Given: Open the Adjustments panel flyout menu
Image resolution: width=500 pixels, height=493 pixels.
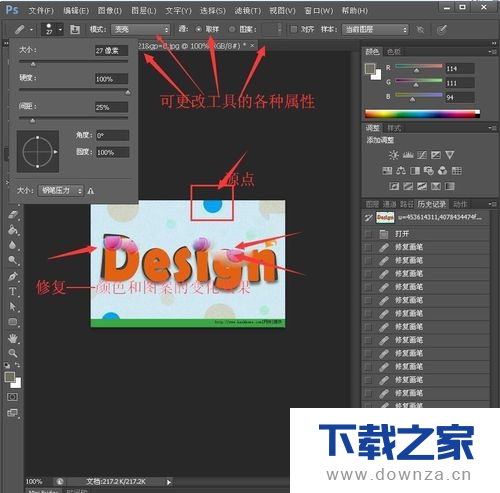Looking at the screenshot, I should click(492, 128).
